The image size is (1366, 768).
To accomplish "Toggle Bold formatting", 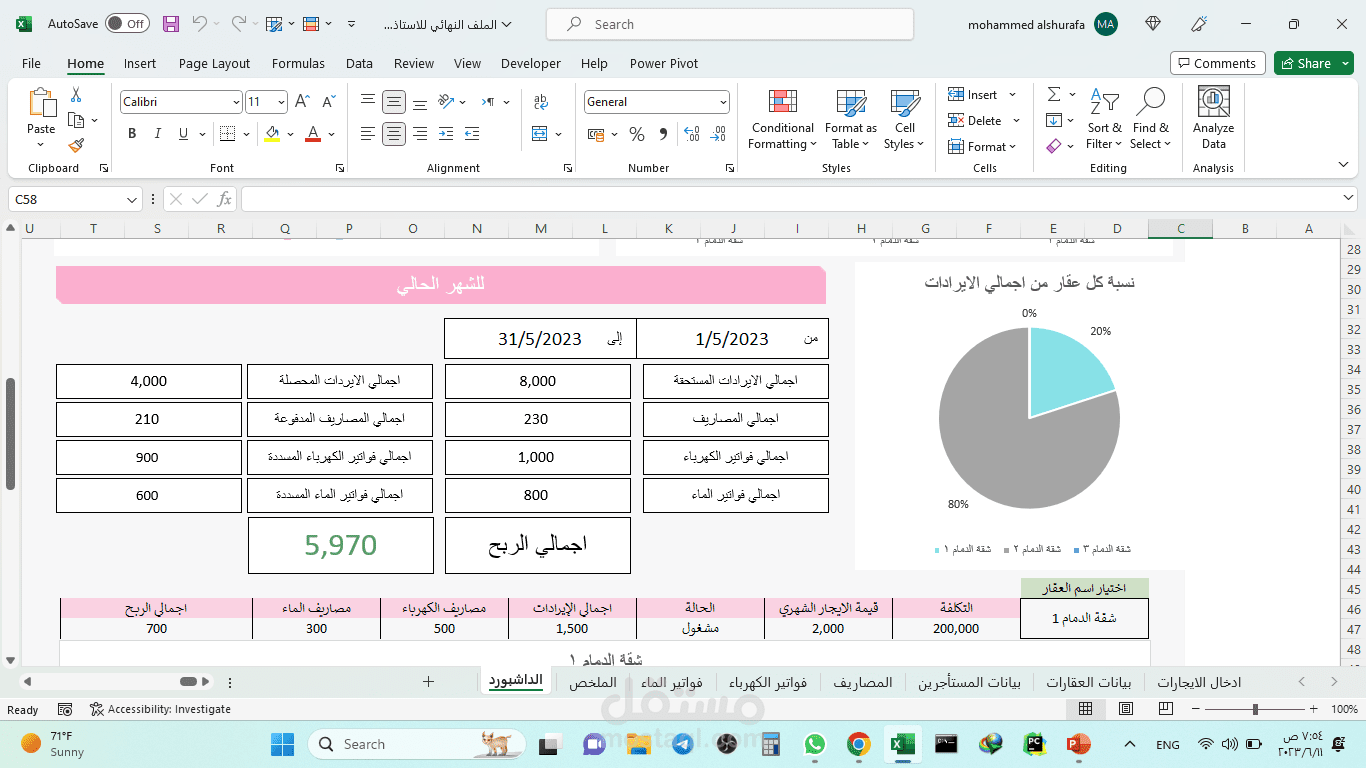I will [x=132, y=134].
